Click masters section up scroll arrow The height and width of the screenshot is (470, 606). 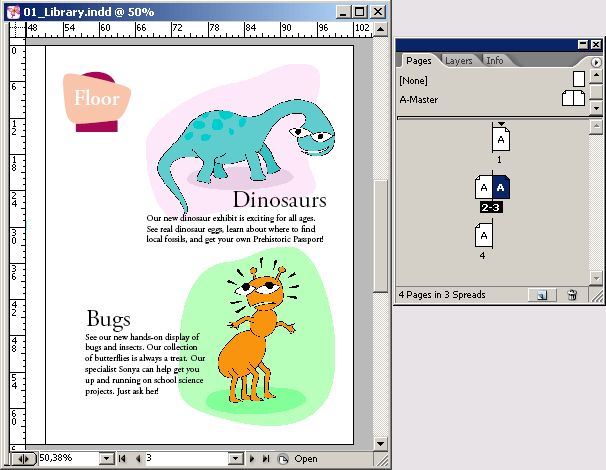coord(596,75)
